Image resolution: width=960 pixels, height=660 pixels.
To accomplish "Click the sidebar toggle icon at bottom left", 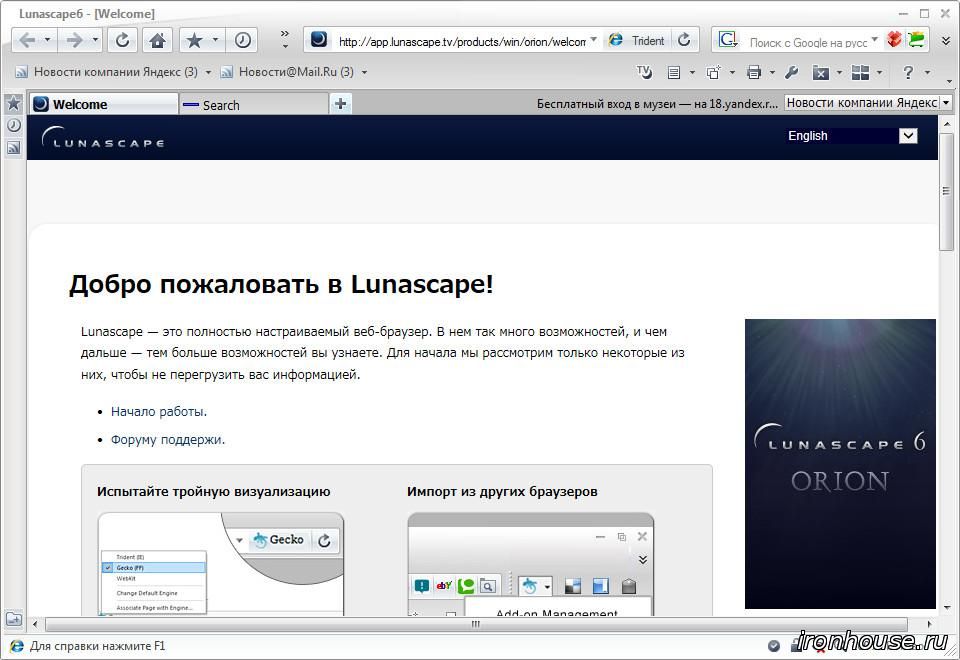I will click(13, 620).
